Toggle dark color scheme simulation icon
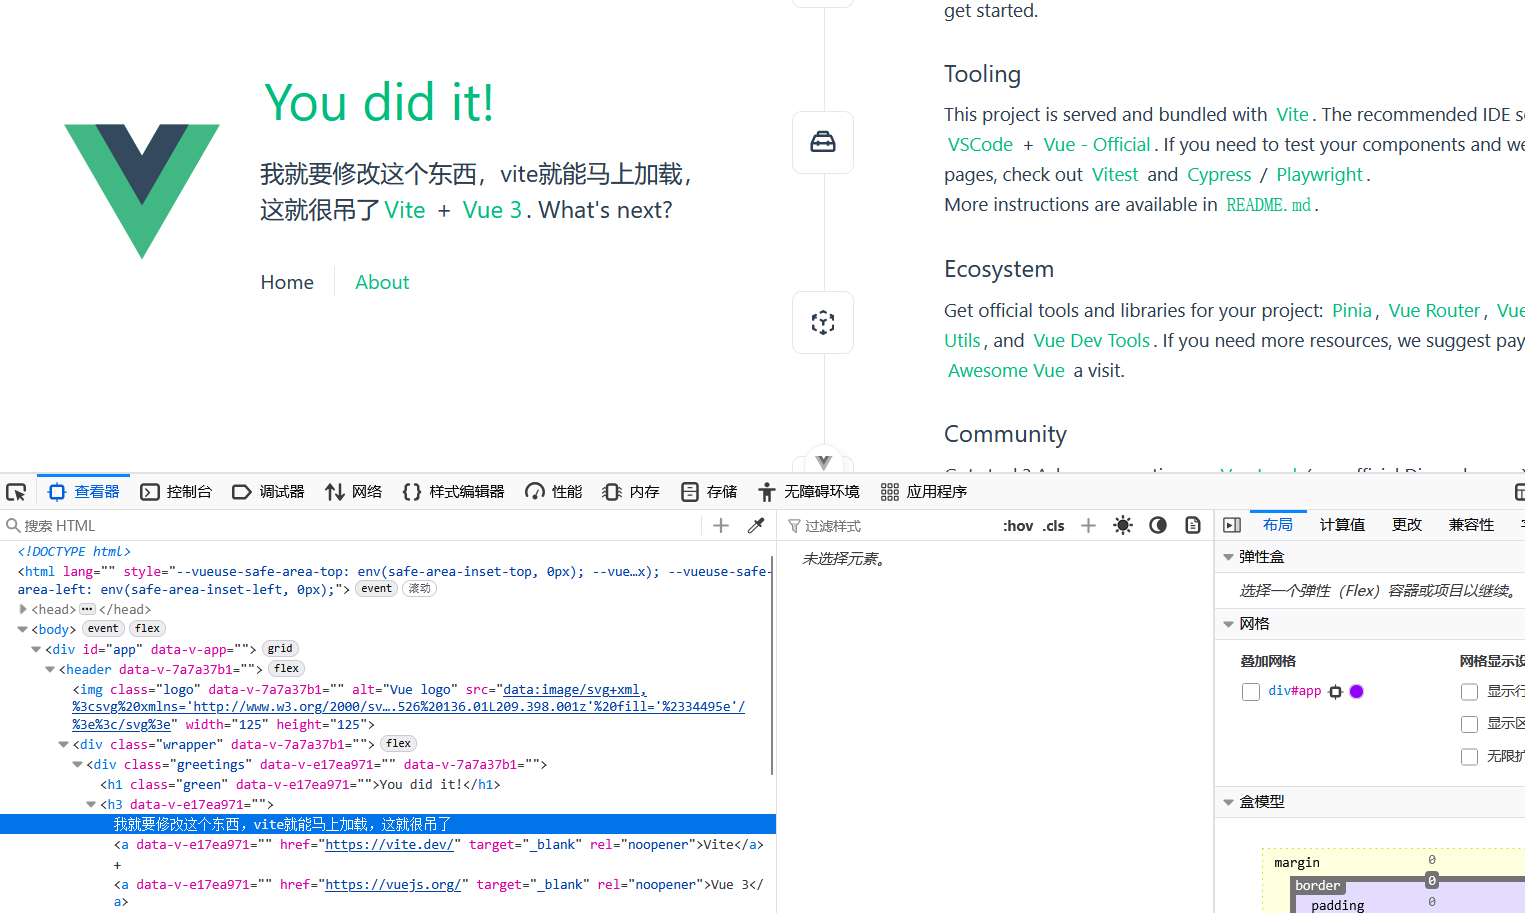 (x=1158, y=526)
